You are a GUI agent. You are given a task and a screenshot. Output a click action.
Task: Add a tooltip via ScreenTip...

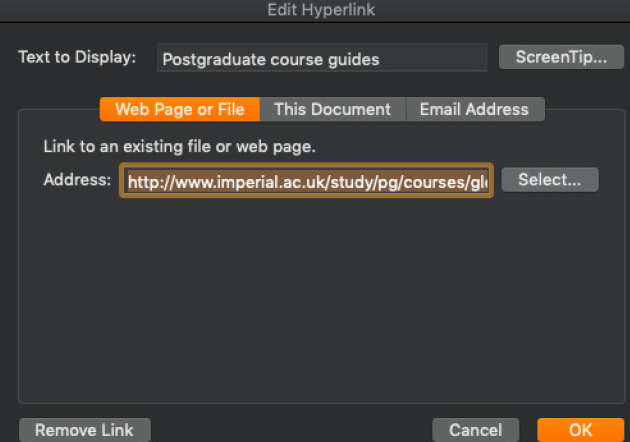pyautogui.click(x=561, y=57)
